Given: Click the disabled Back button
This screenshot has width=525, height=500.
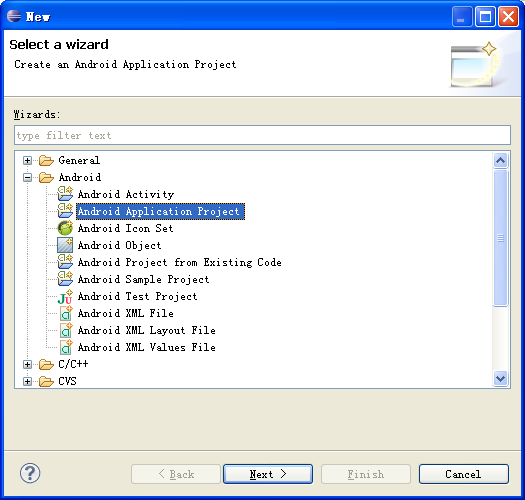Looking at the screenshot, I should click(176, 474).
